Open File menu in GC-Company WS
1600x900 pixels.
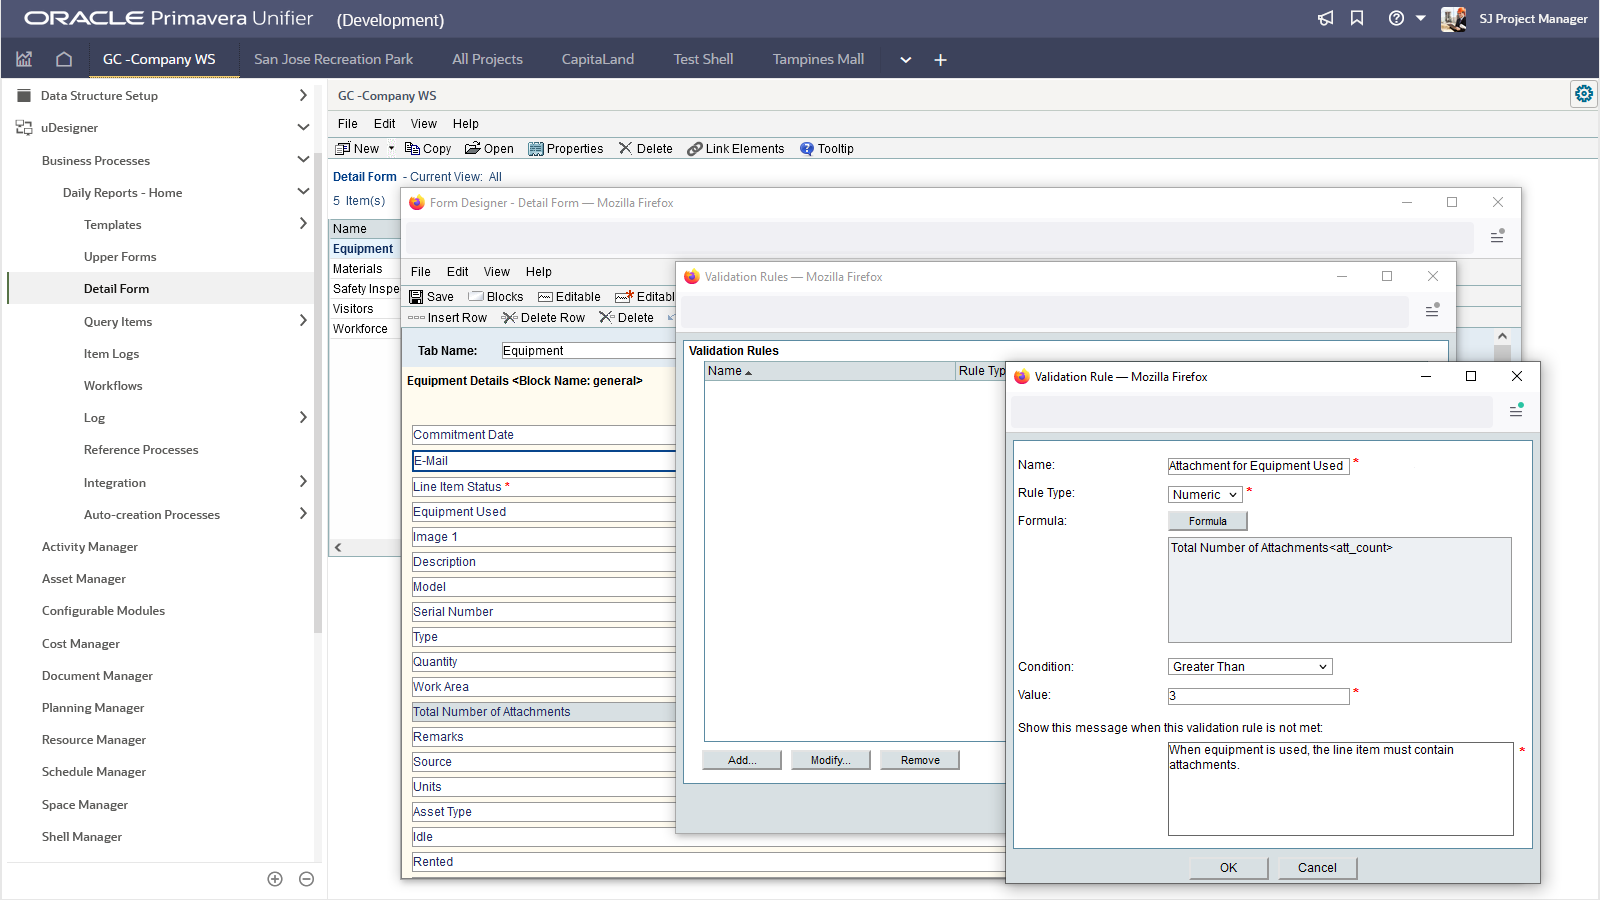(347, 123)
